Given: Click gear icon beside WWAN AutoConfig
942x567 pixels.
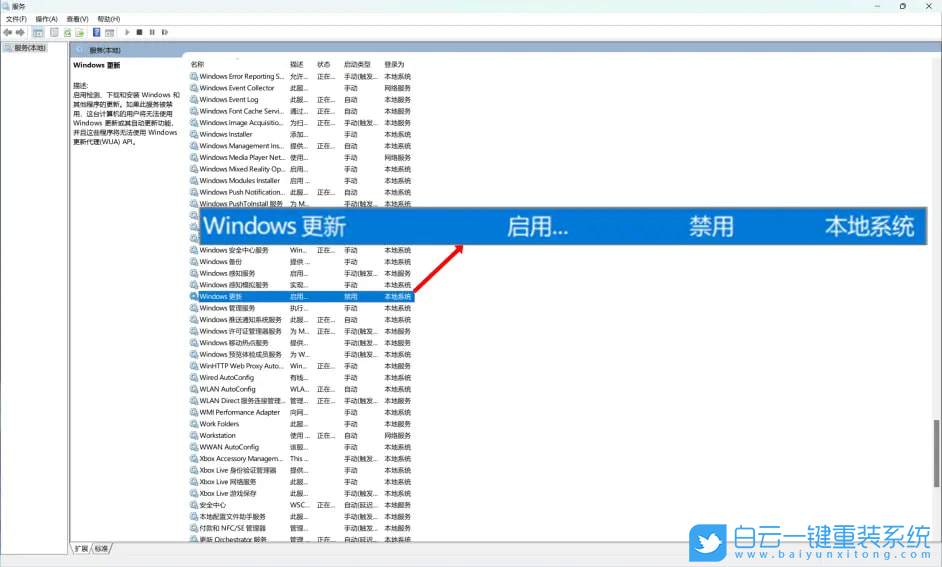Looking at the screenshot, I should (194, 447).
